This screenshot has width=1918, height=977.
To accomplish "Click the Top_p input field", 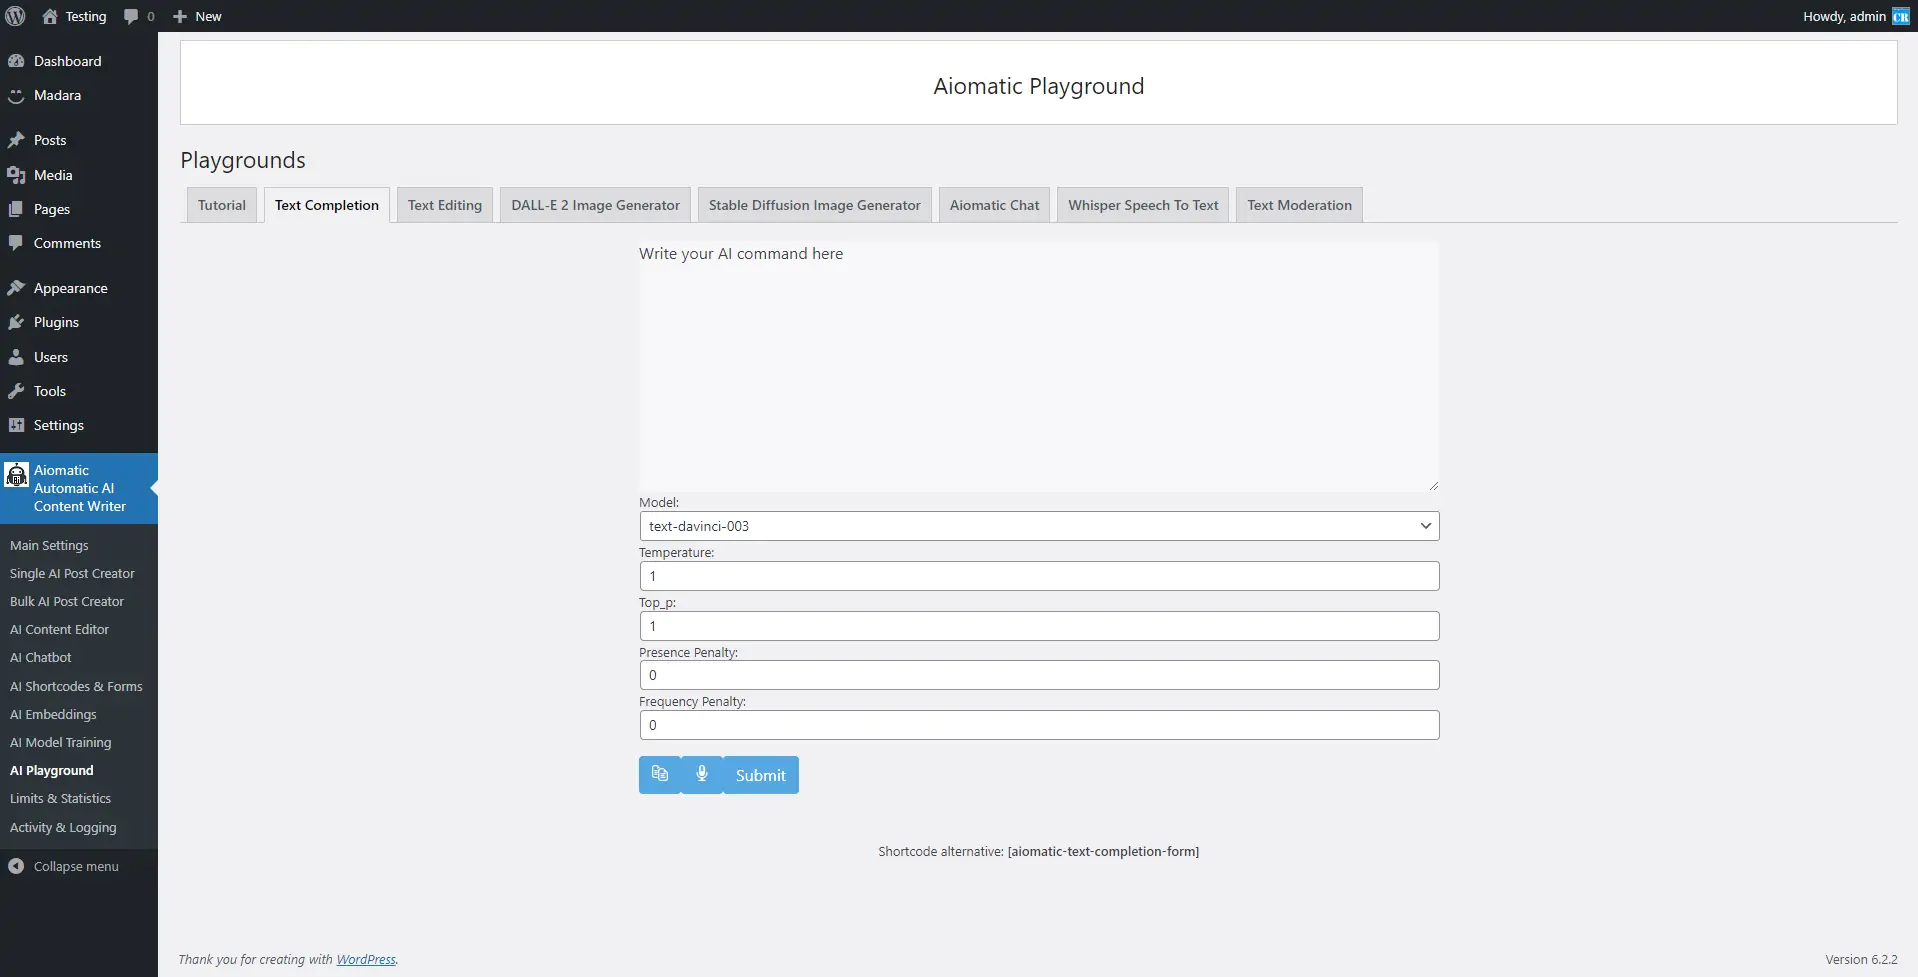I will tap(1039, 626).
